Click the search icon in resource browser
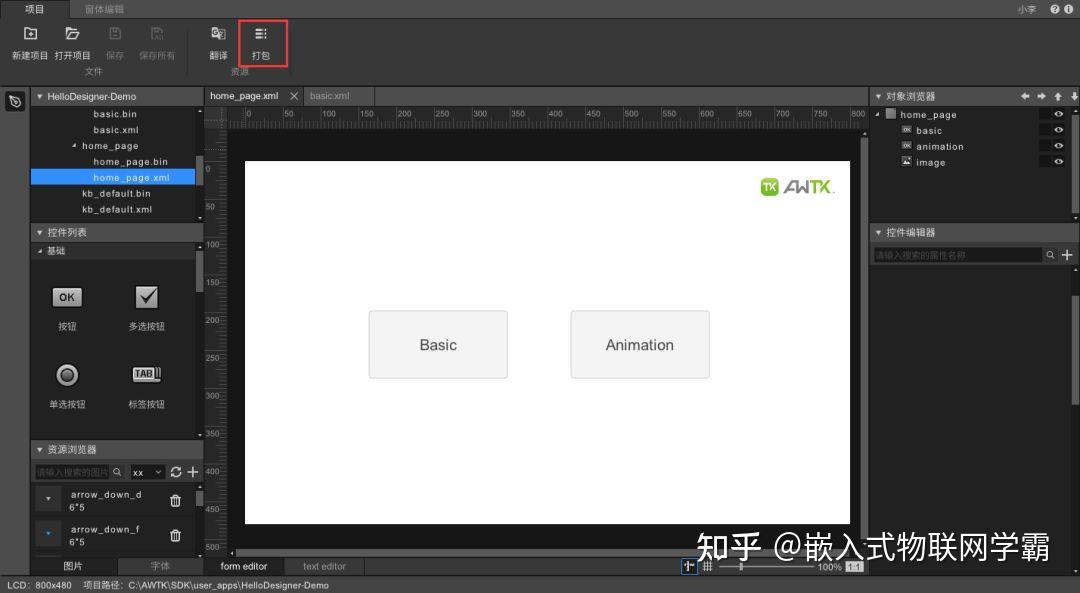This screenshot has width=1080, height=593. tap(117, 472)
